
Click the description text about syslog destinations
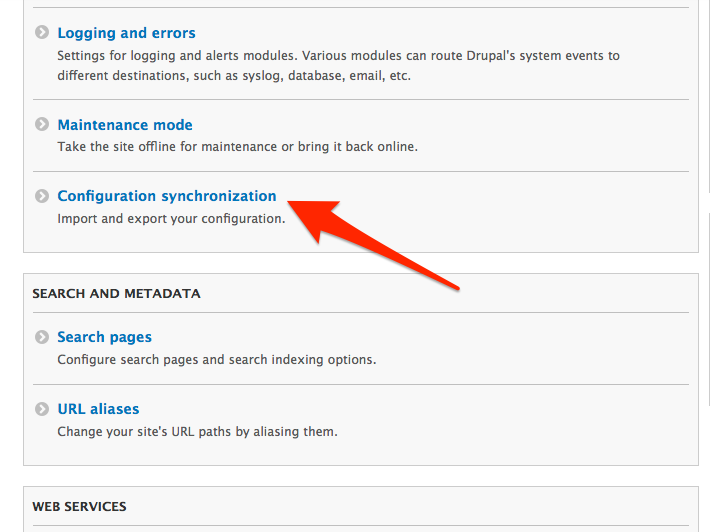pos(338,65)
